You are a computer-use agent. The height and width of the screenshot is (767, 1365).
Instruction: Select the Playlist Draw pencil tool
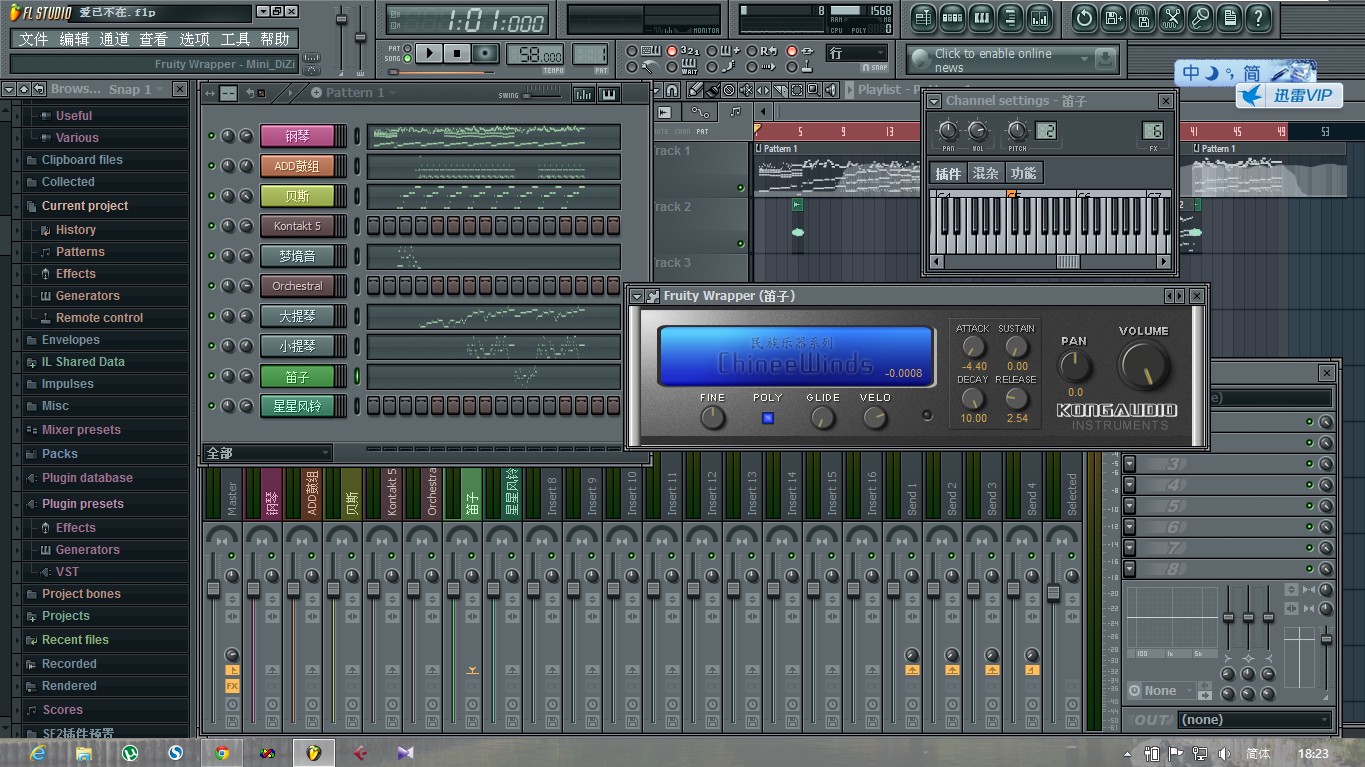point(697,90)
